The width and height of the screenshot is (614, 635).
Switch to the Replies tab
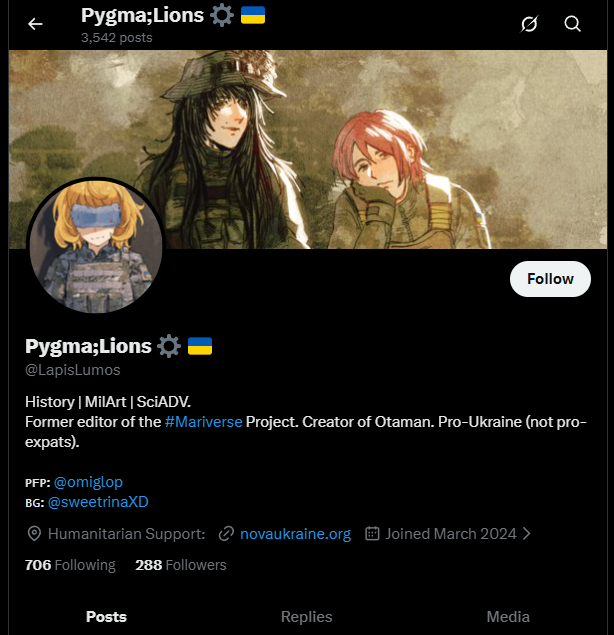pyautogui.click(x=307, y=616)
